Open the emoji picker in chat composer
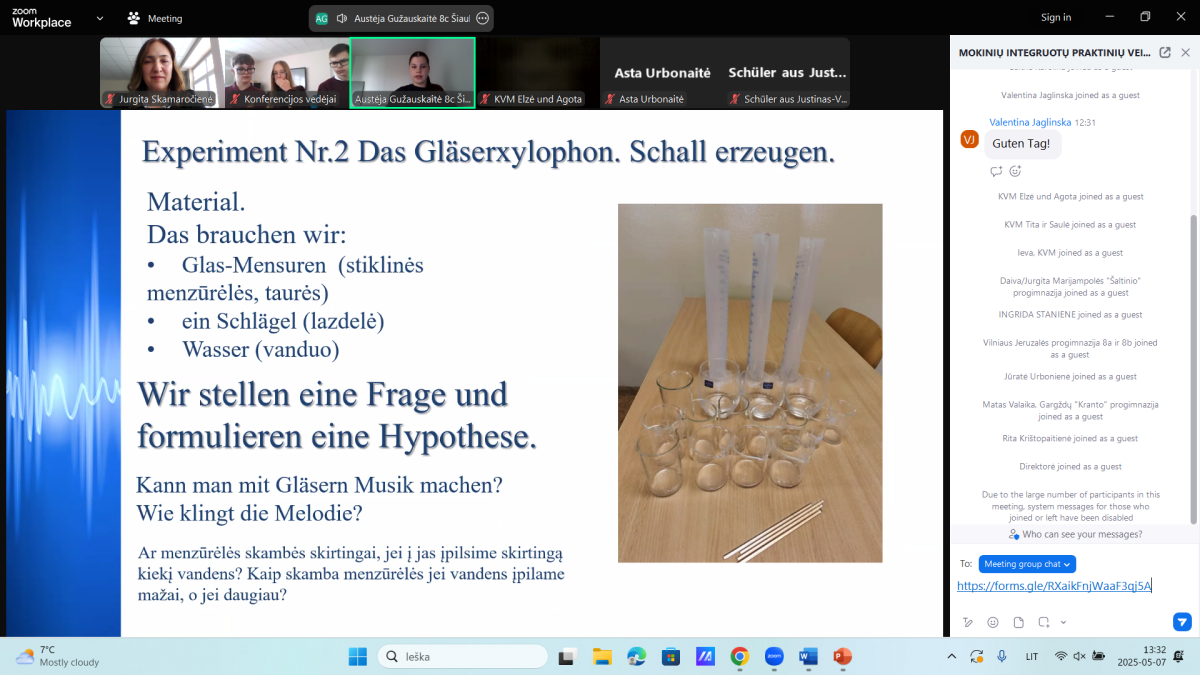This screenshot has height=675, width=1200. [x=992, y=622]
